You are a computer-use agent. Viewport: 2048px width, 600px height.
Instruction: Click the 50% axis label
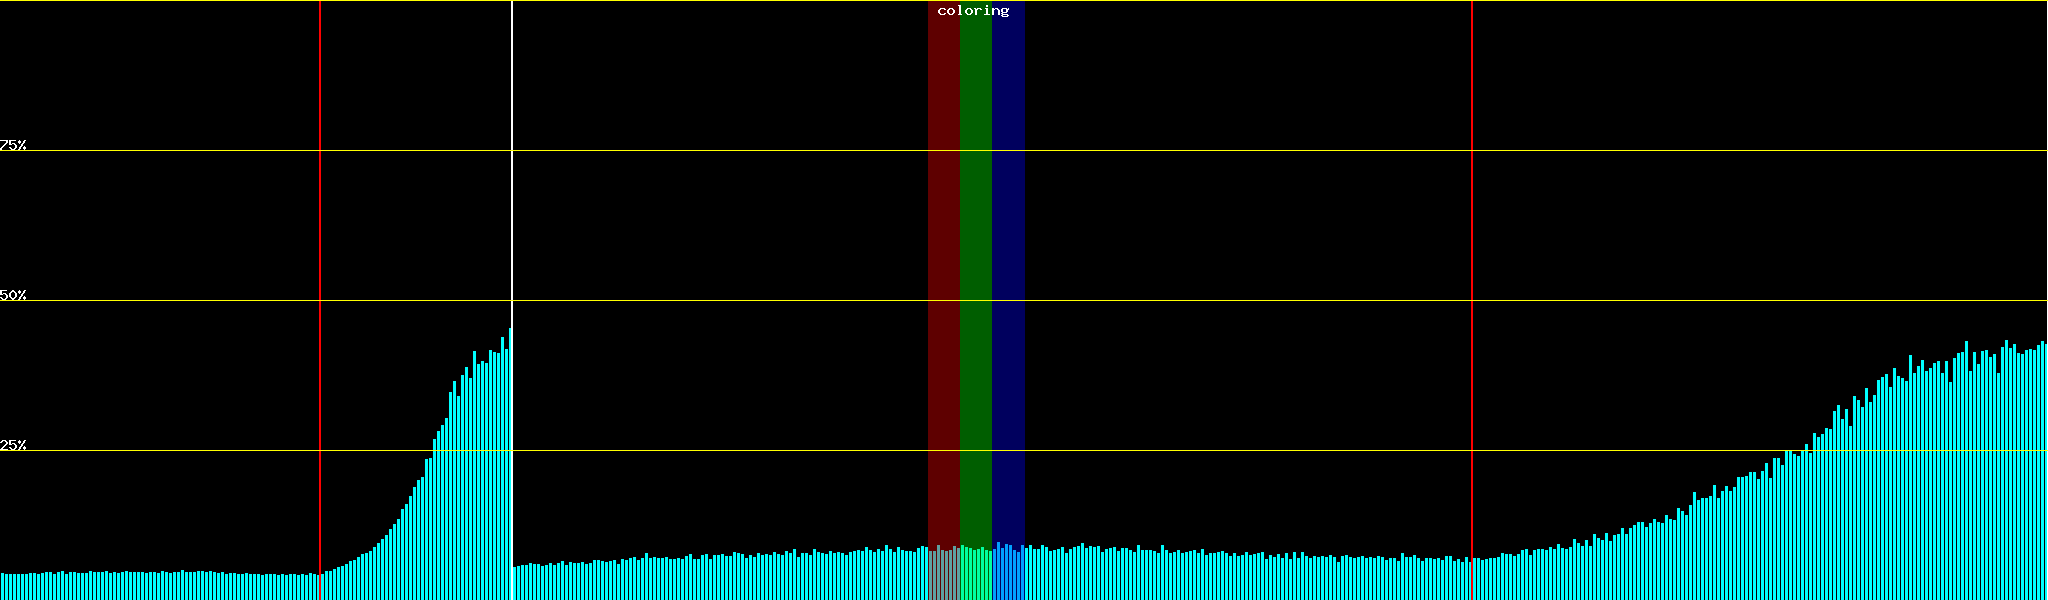point(13,295)
